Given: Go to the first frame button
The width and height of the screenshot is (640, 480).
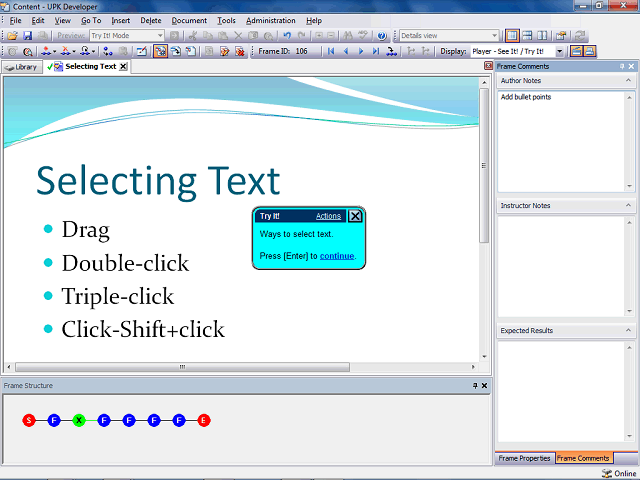Looking at the screenshot, I should coord(331,51).
